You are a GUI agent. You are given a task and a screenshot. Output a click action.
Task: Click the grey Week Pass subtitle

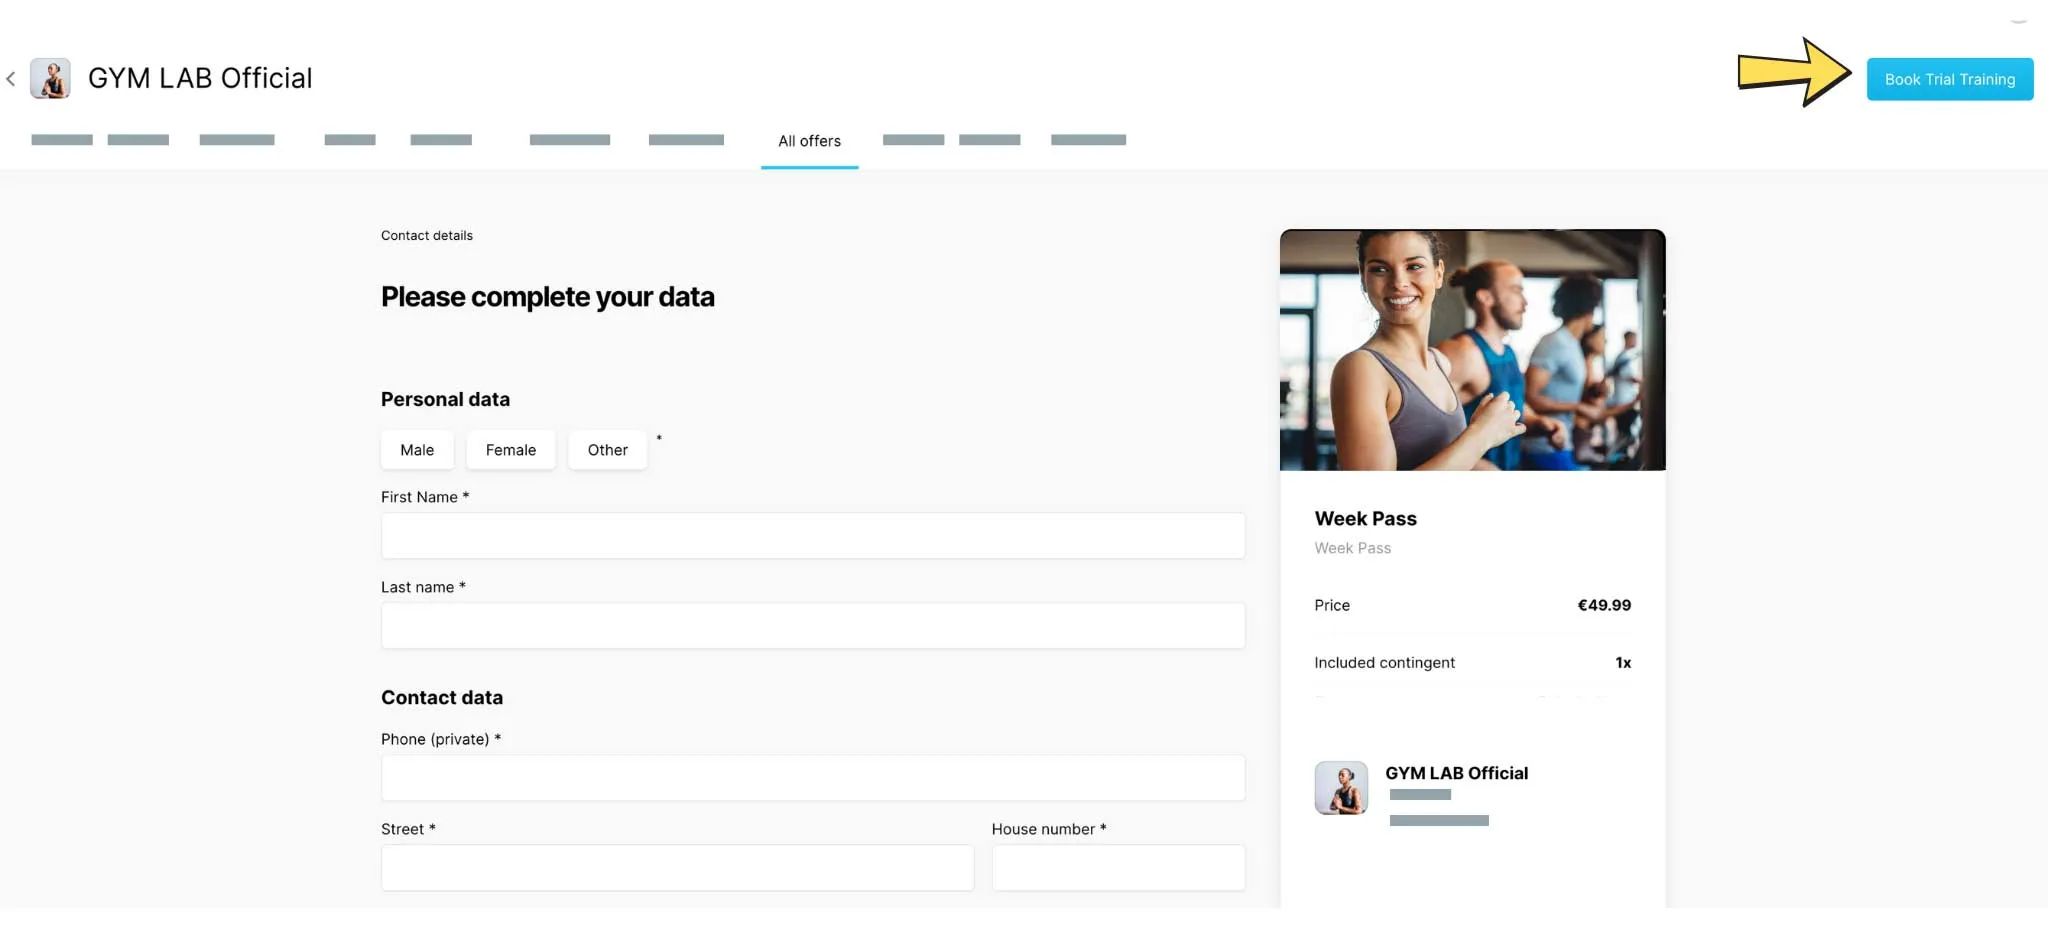[x=1352, y=548]
